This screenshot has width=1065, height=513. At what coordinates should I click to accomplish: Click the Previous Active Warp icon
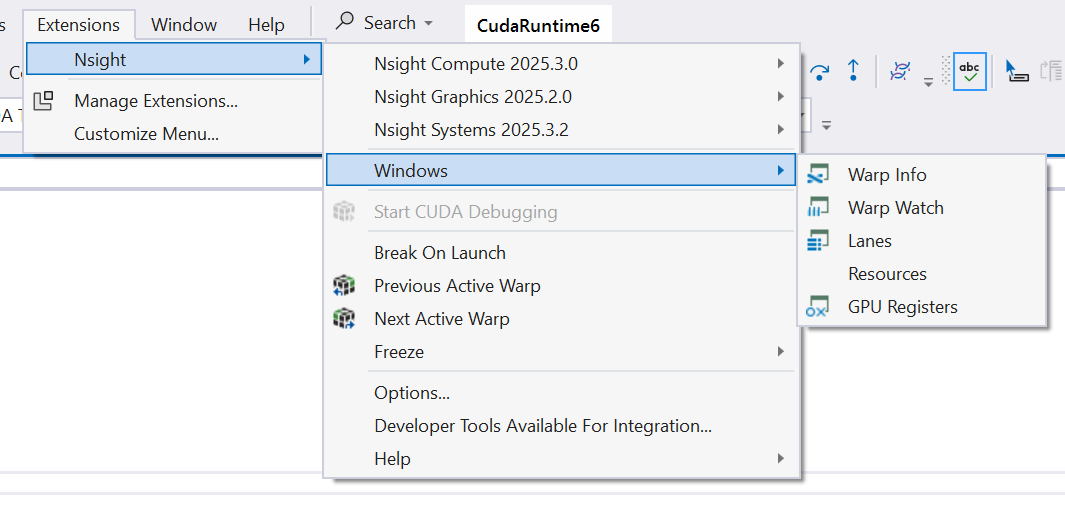[x=344, y=285]
